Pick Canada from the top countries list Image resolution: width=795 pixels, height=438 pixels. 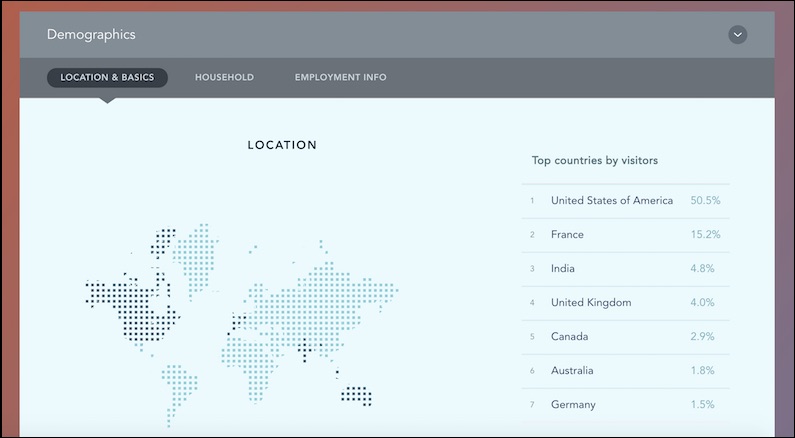tap(569, 337)
